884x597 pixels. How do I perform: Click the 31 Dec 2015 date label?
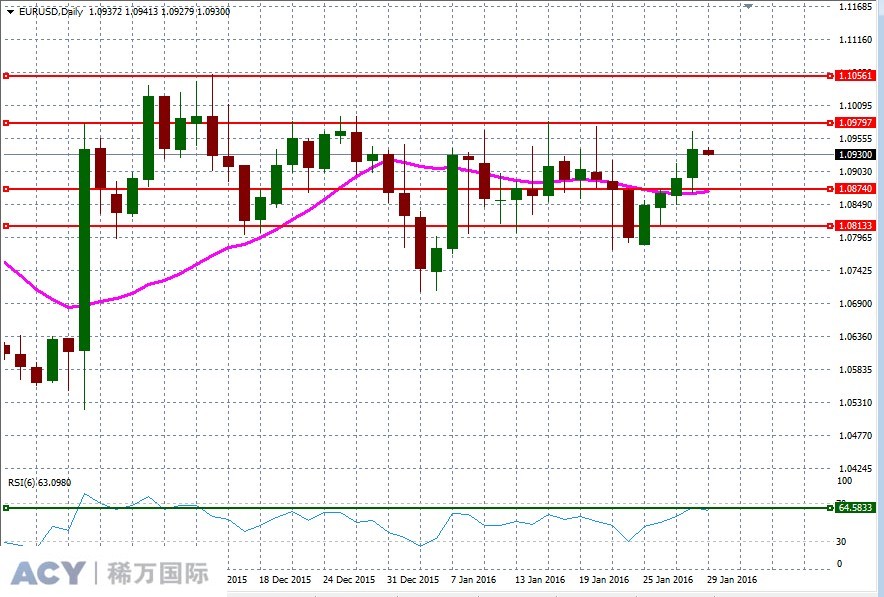point(413,580)
